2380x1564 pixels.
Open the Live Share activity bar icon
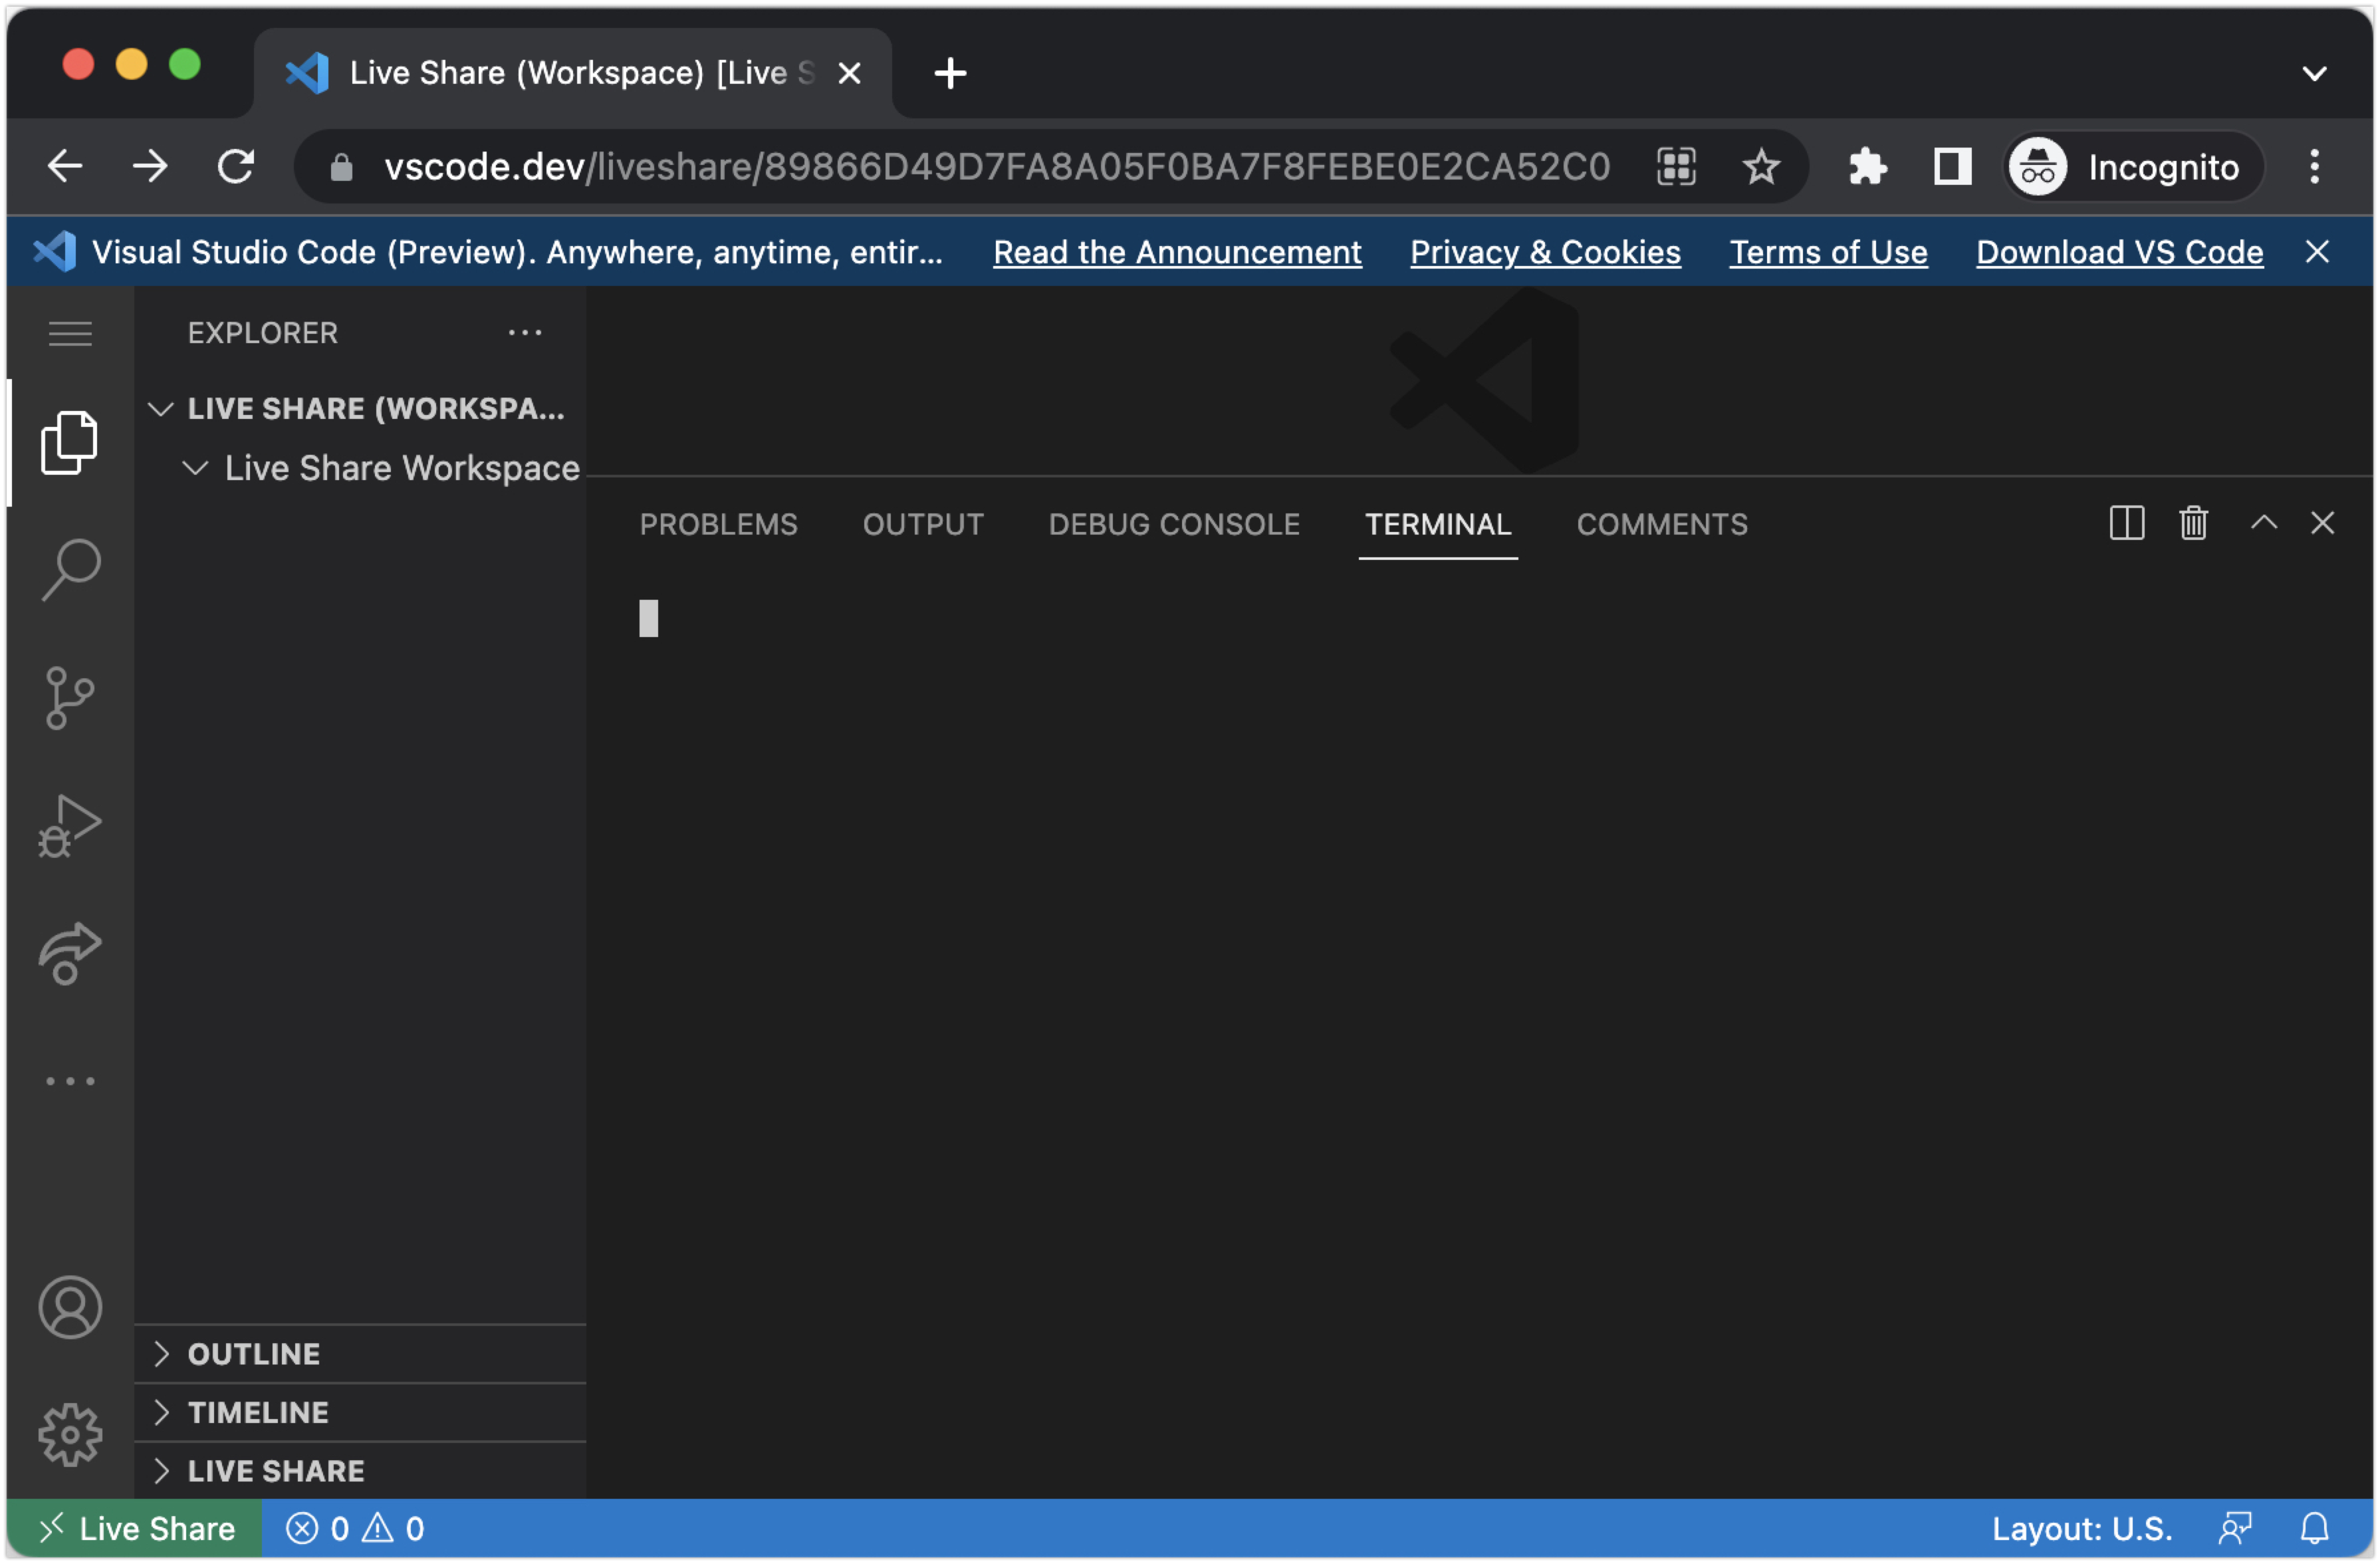[70, 954]
